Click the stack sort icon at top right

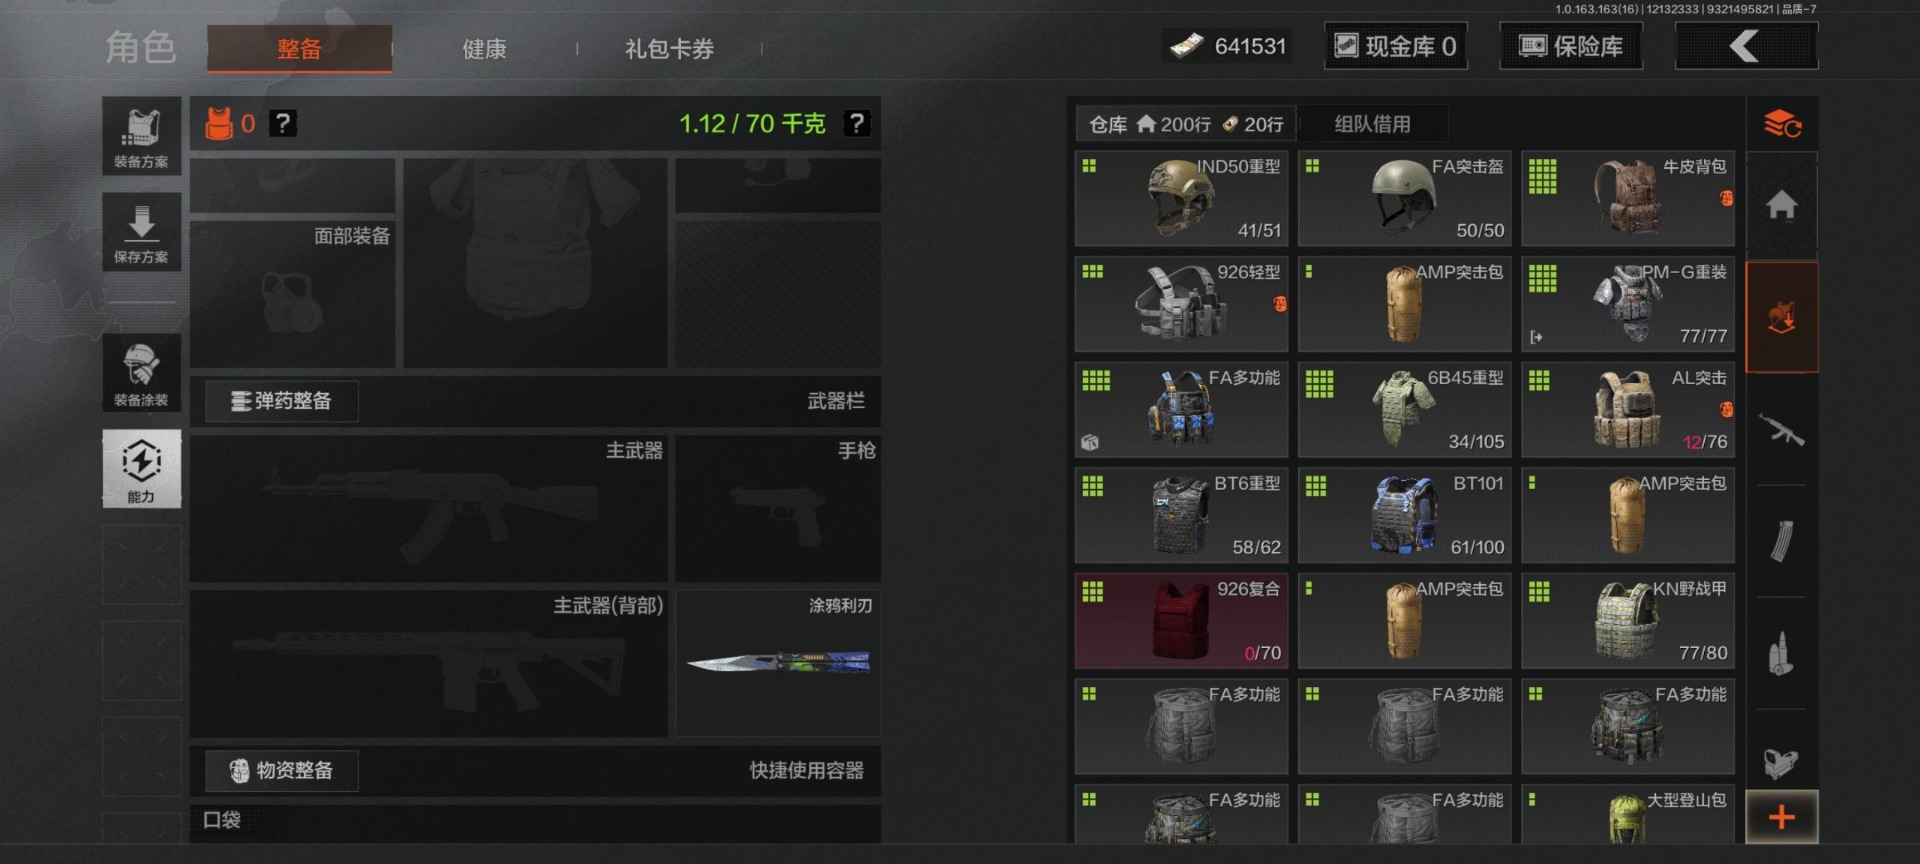pyautogui.click(x=1781, y=124)
